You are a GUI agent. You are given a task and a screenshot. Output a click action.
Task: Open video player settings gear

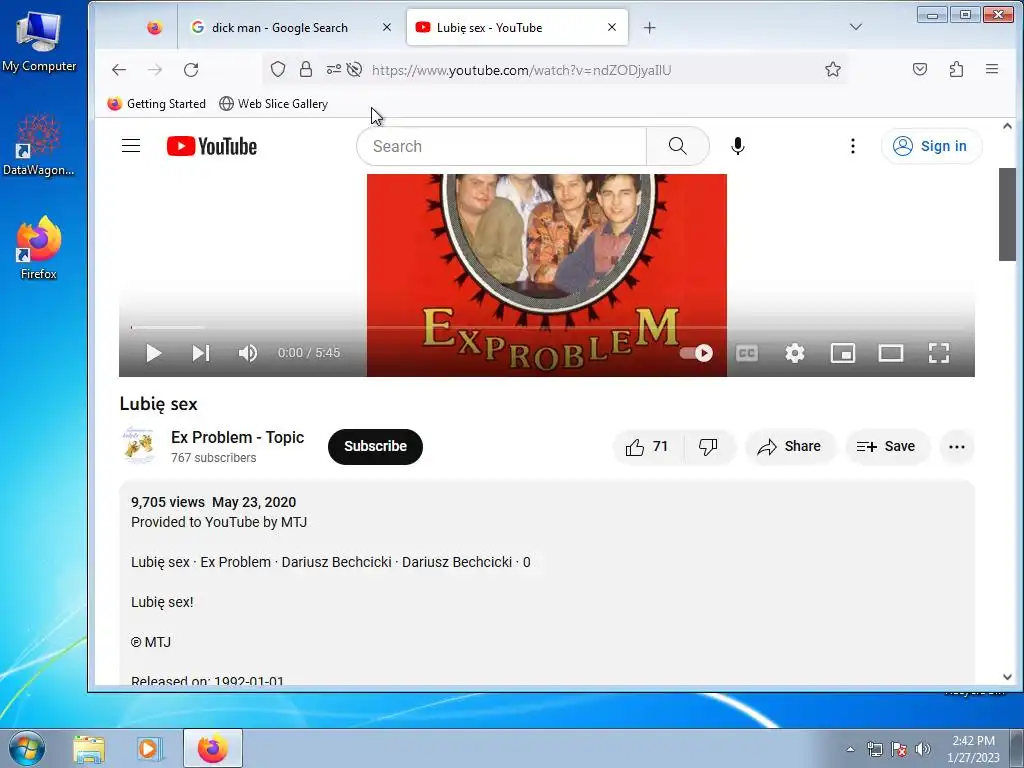[x=795, y=353]
